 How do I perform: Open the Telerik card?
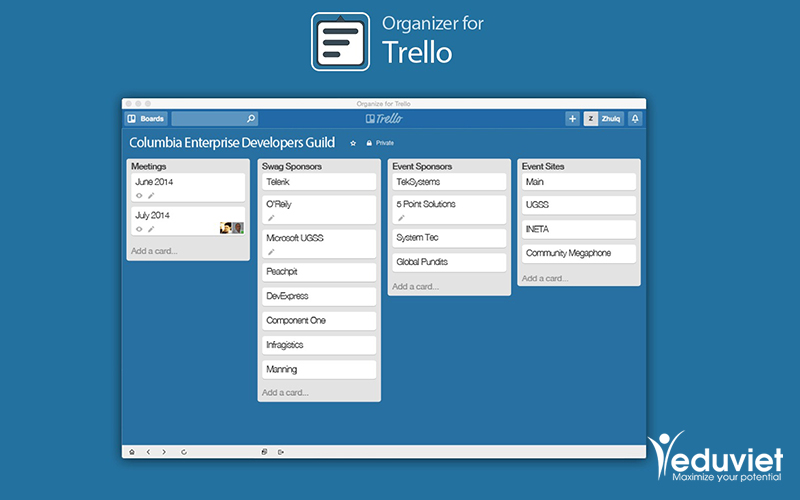tap(319, 182)
